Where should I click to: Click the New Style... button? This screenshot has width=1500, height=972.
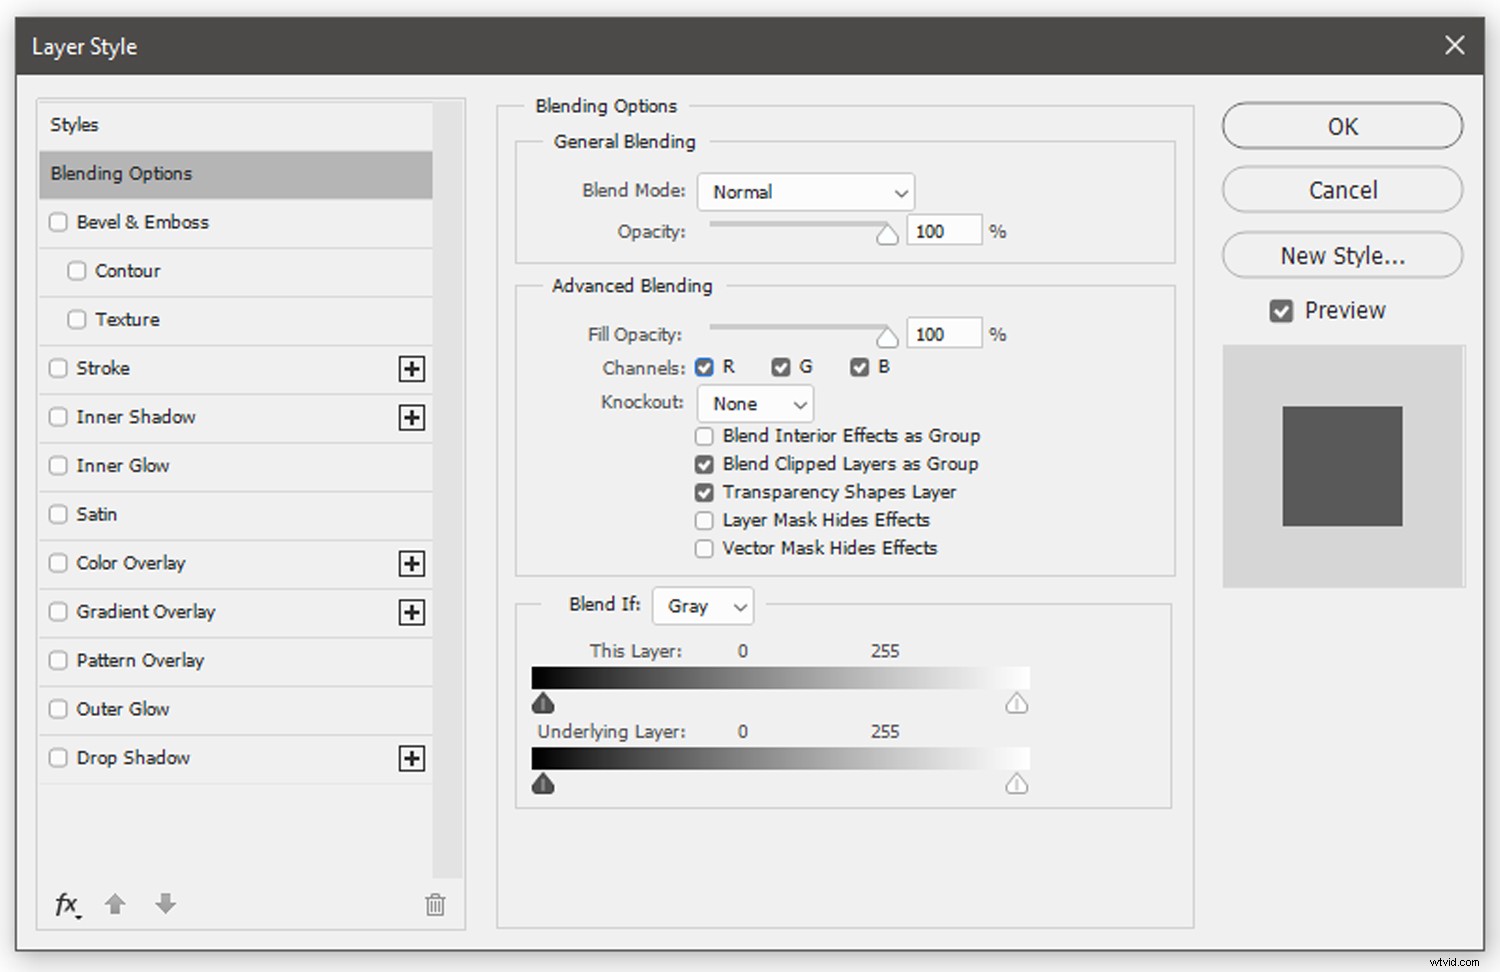[1342, 256]
